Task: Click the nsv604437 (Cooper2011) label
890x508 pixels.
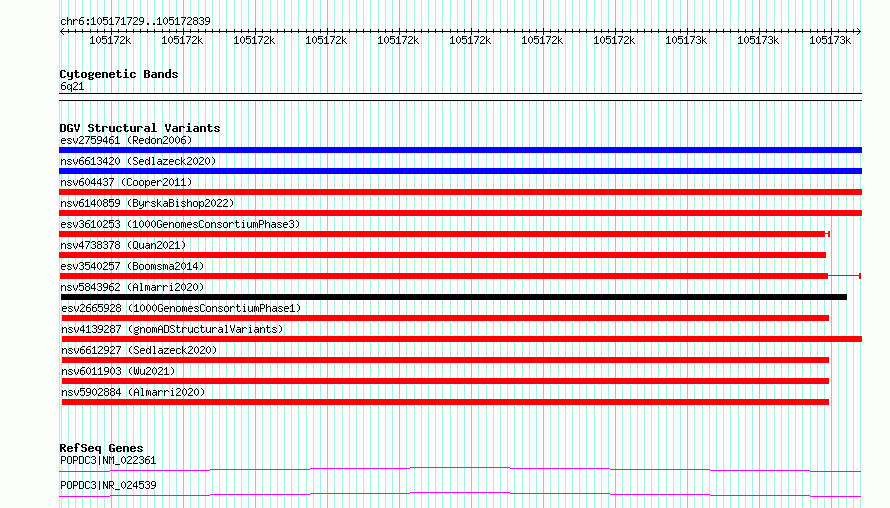Action: [126, 182]
